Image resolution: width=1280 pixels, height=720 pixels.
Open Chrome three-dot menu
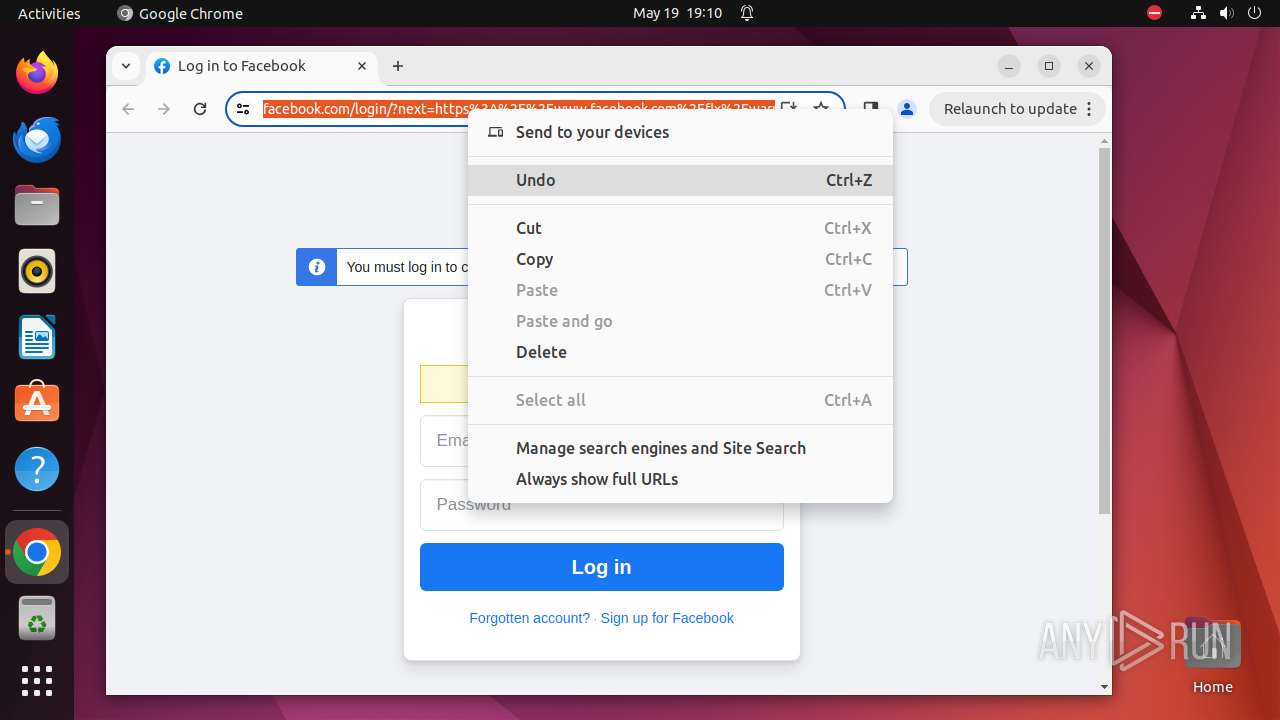pyautogui.click(x=1090, y=109)
